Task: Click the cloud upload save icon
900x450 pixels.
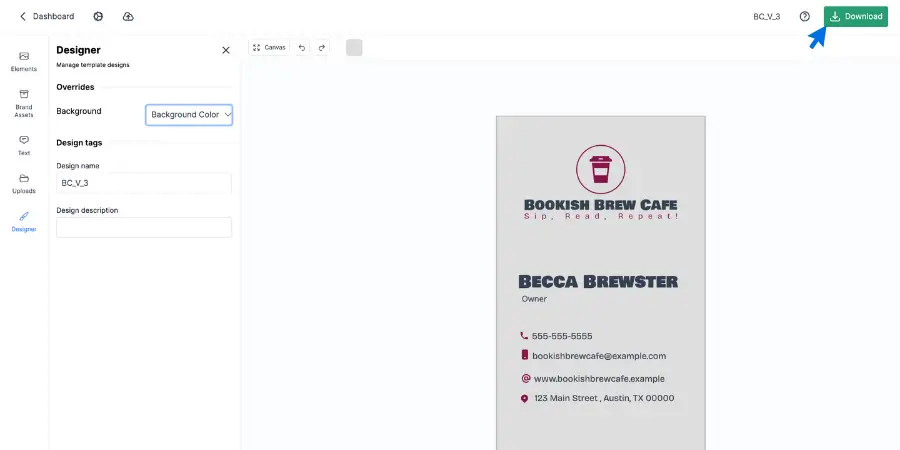Action: [128, 17]
